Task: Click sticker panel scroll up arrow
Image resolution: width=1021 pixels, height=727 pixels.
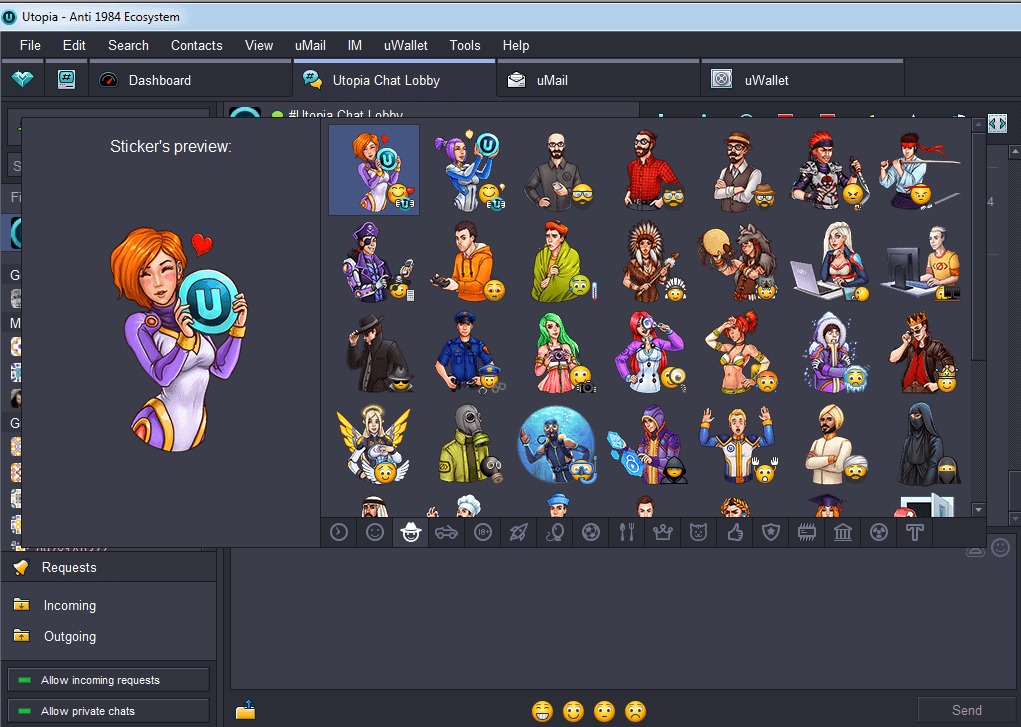Action: [978, 124]
